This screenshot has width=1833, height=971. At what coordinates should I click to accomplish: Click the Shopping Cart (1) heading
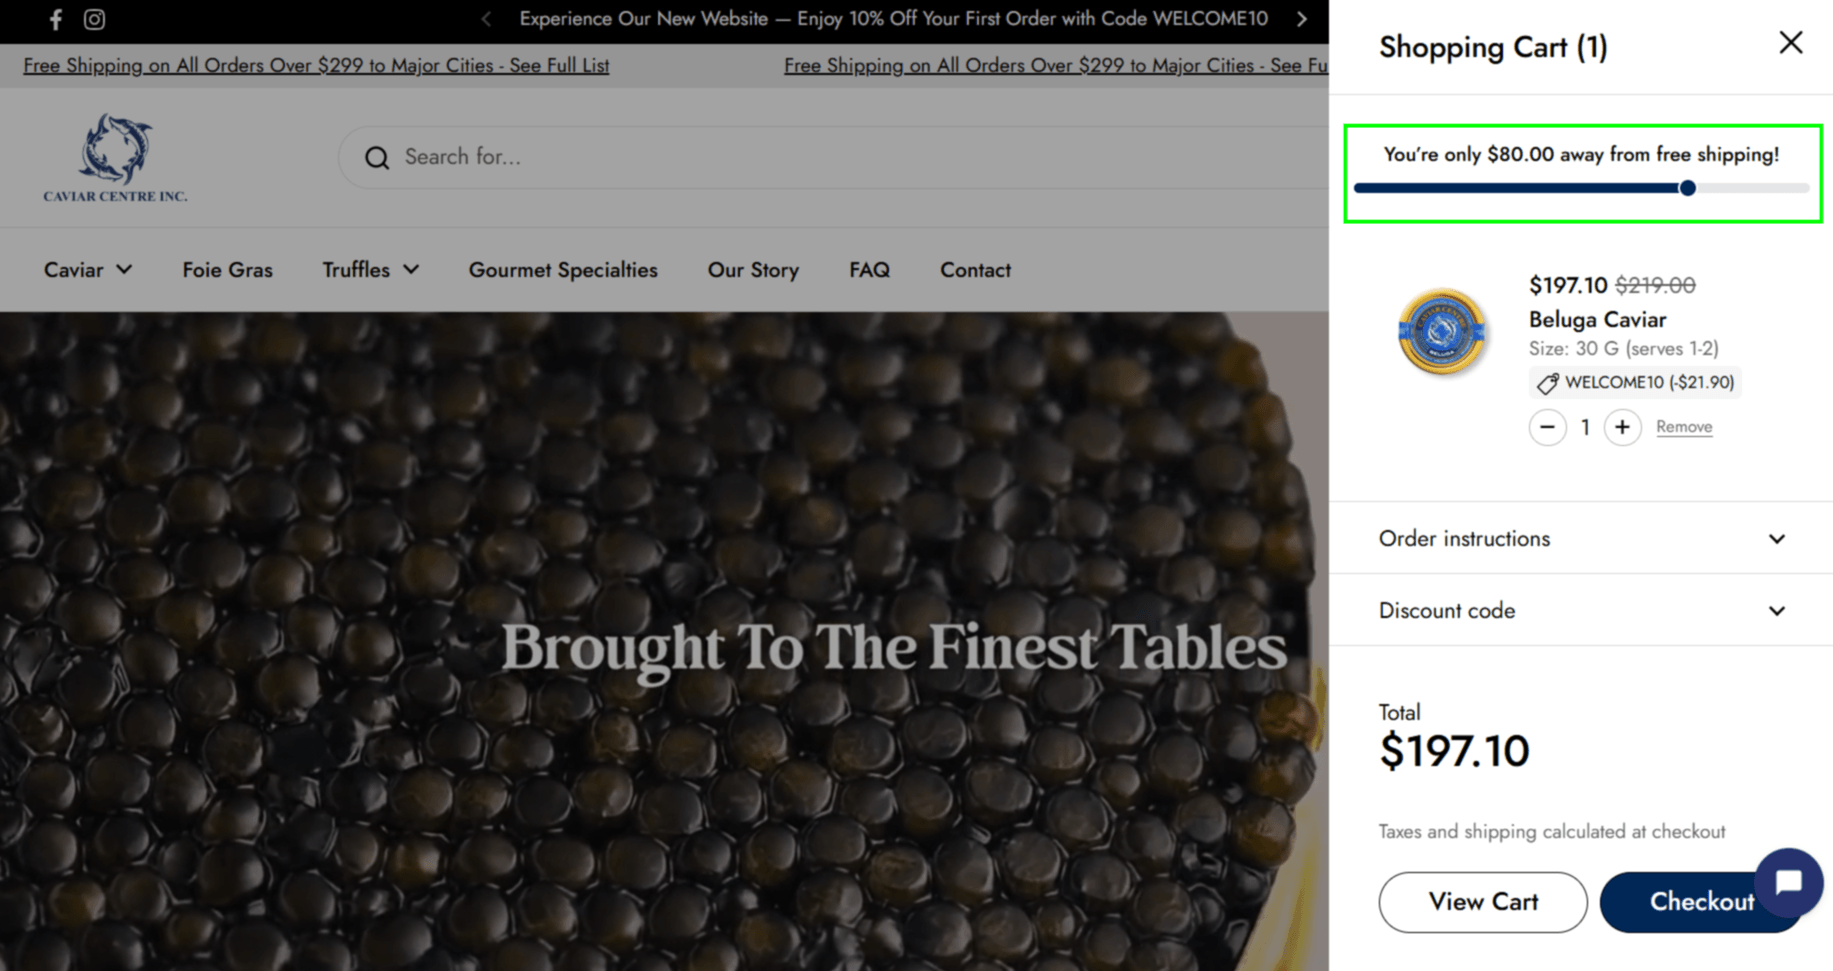pos(1493,47)
